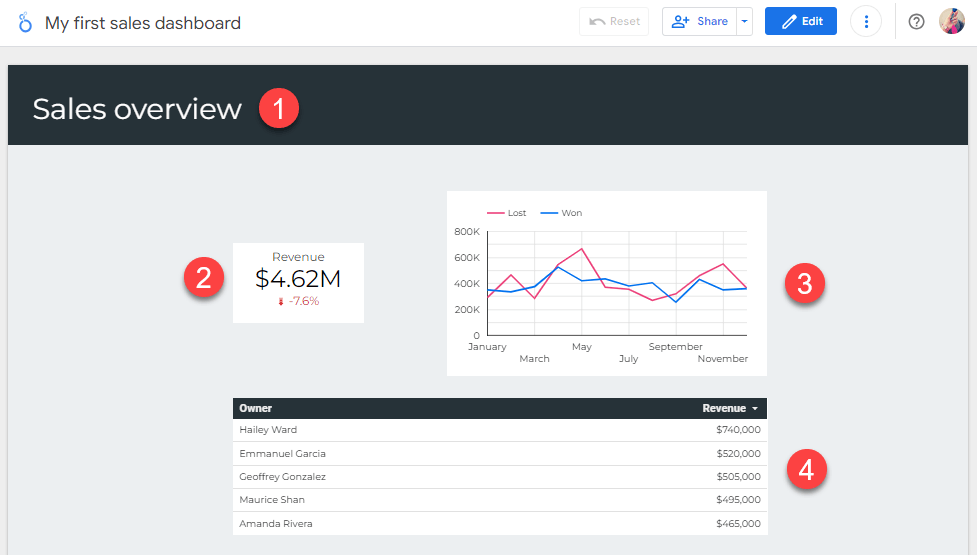Click the dashboard title 'My first sales dashboard'
Screen dimensions: 977x555
143,23
